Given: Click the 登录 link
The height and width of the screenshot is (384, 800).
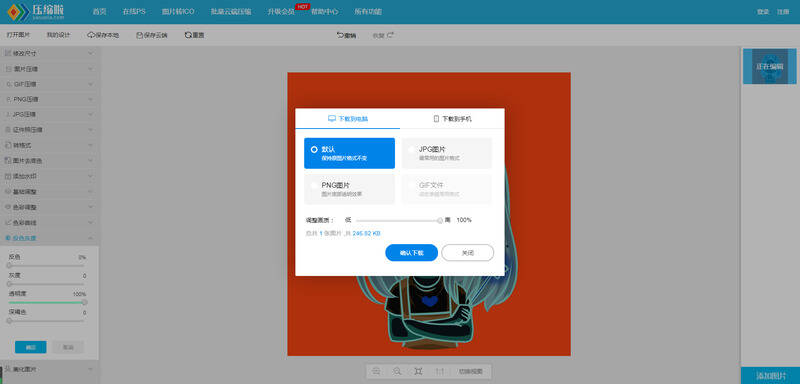Looking at the screenshot, I should [x=763, y=12].
